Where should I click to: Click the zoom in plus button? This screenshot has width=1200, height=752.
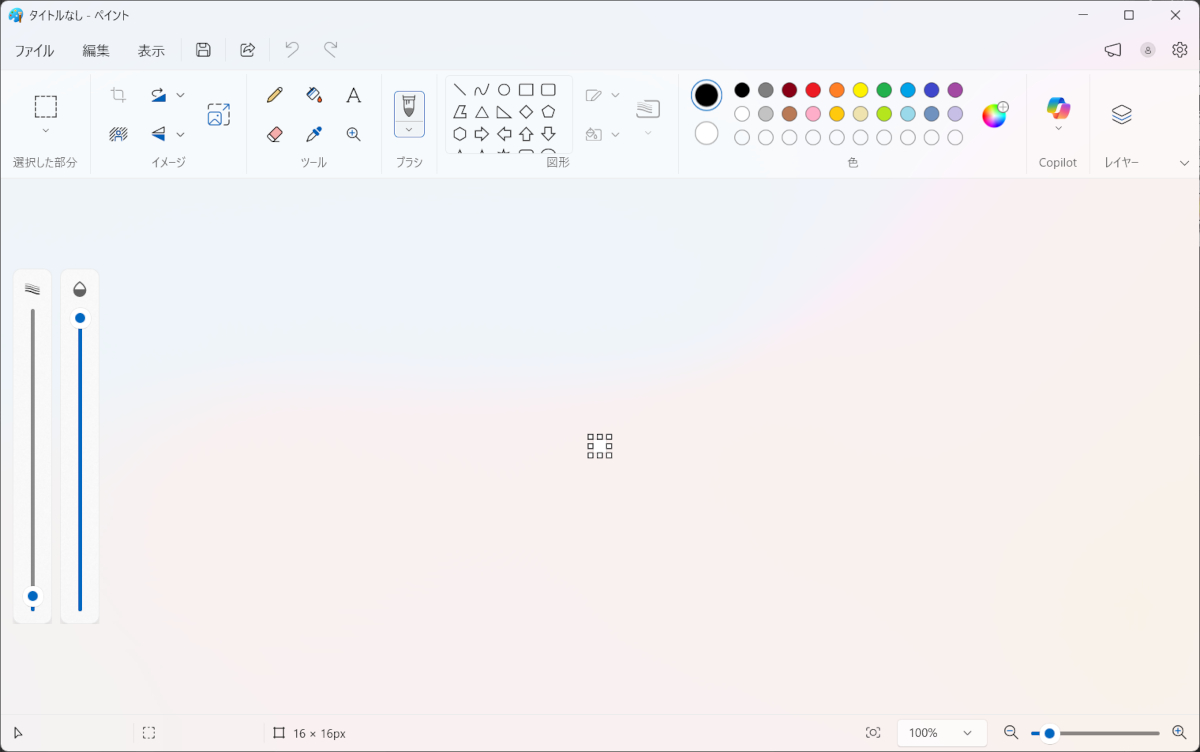[1178, 733]
